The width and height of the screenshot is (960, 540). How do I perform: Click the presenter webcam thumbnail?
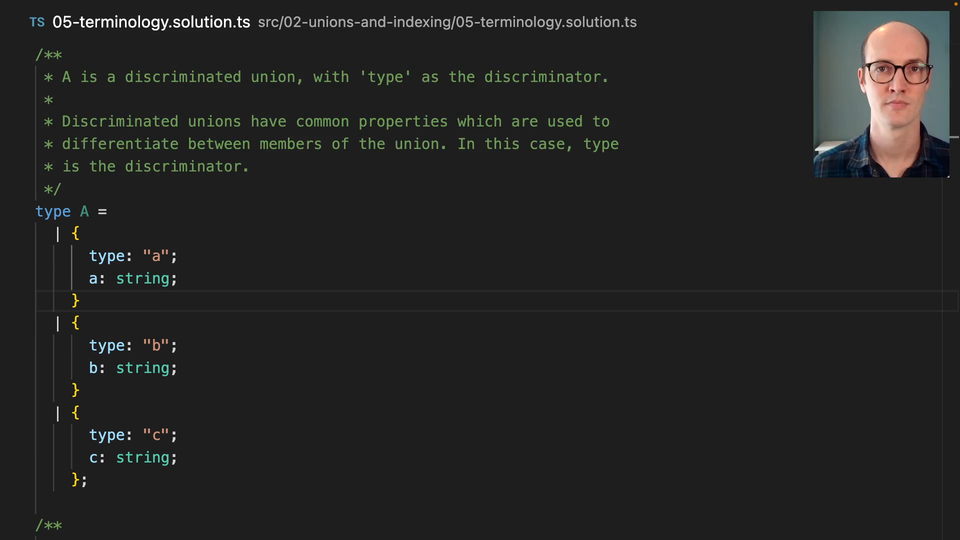pyautogui.click(x=881, y=94)
